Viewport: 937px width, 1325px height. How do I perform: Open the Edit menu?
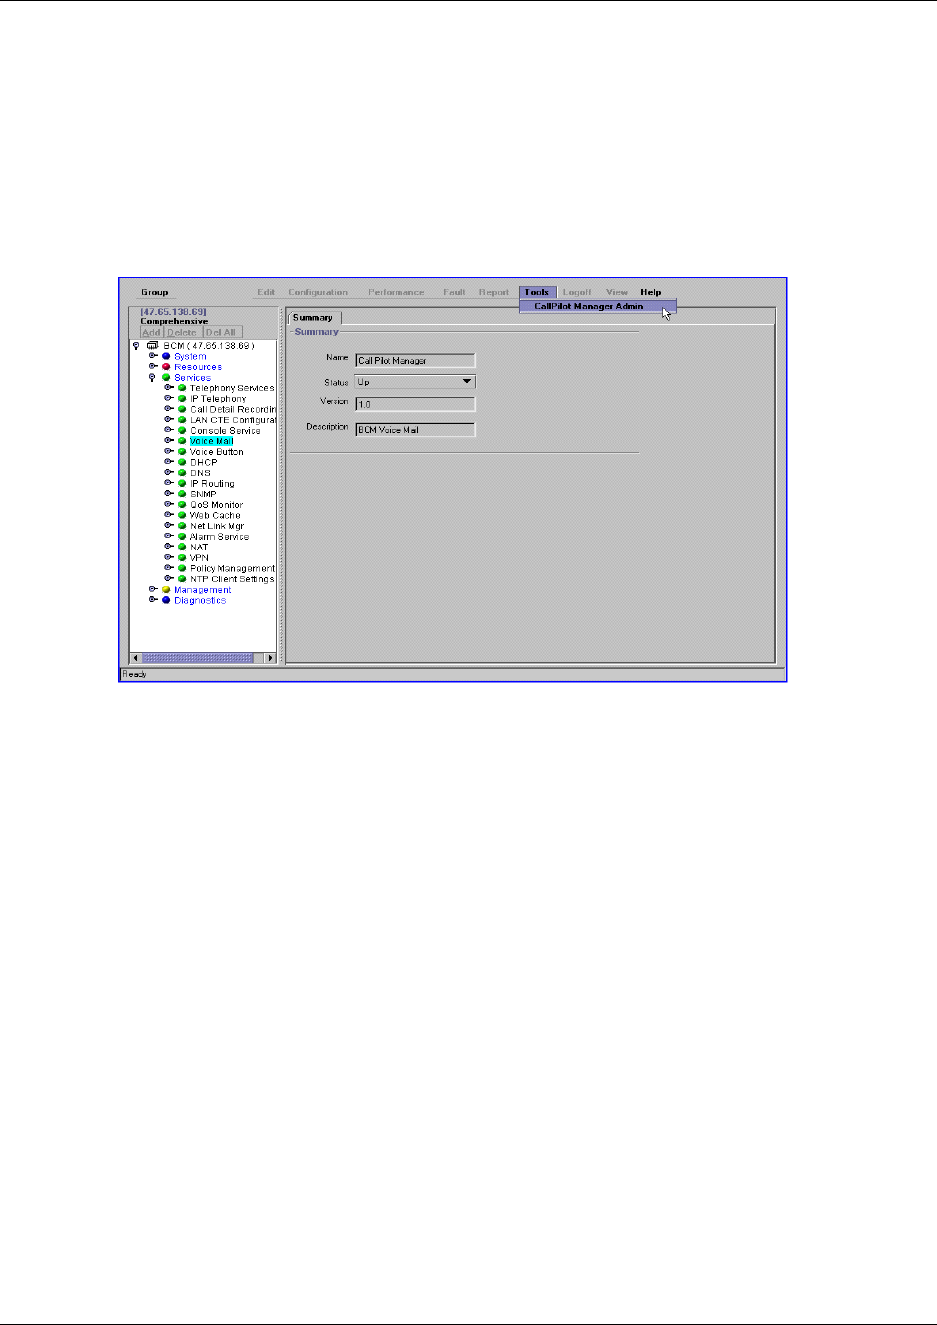[x=266, y=293]
